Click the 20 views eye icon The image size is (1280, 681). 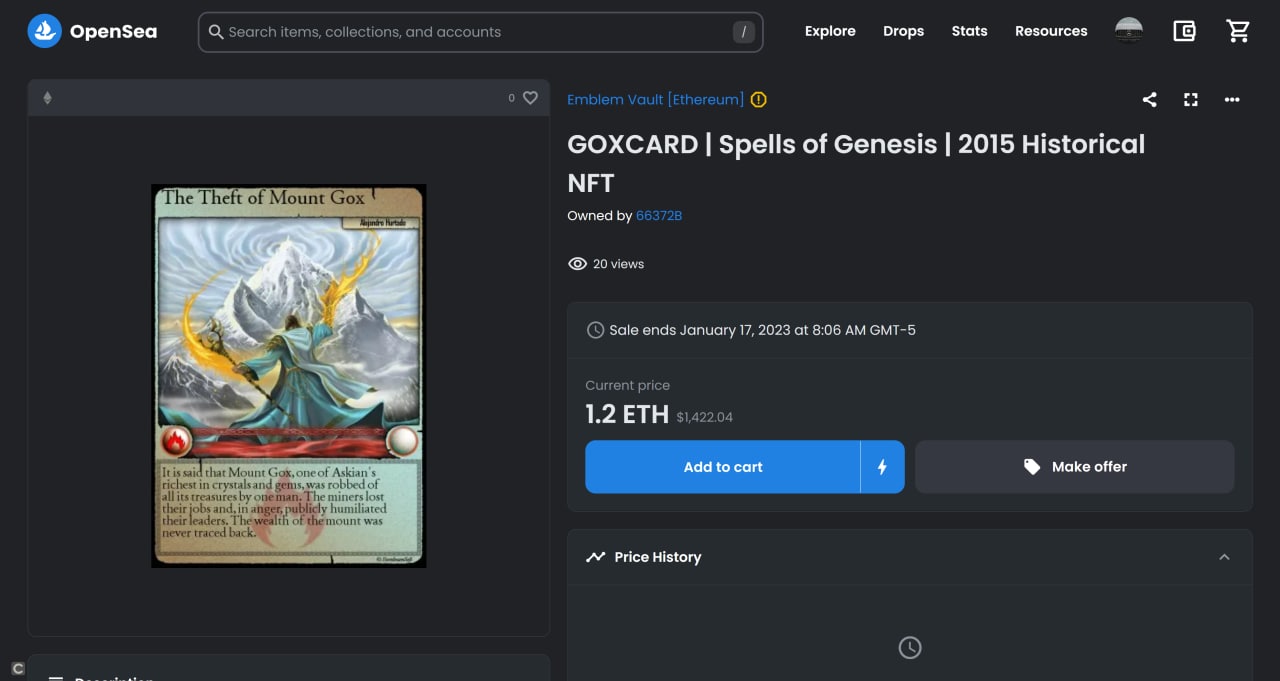click(x=577, y=264)
